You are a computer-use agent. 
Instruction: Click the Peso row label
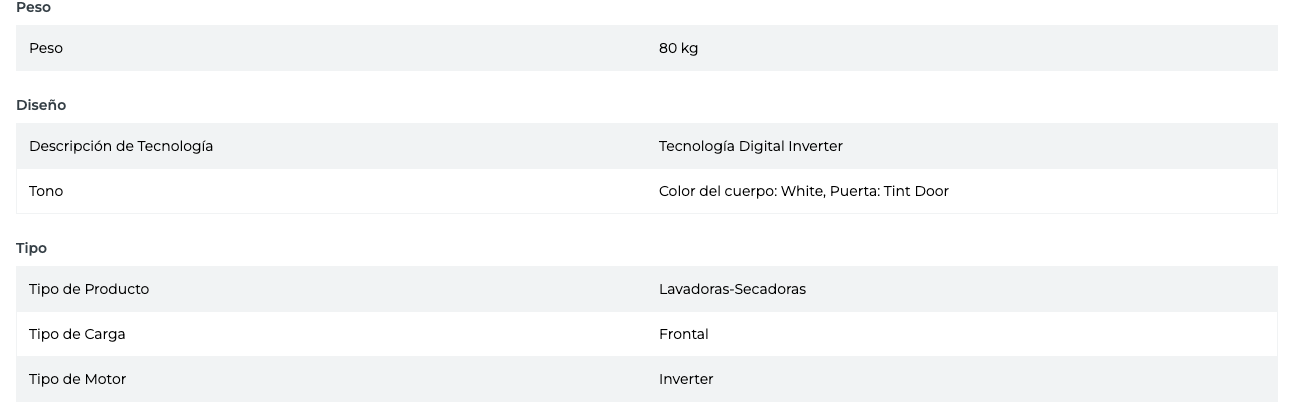point(46,48)
